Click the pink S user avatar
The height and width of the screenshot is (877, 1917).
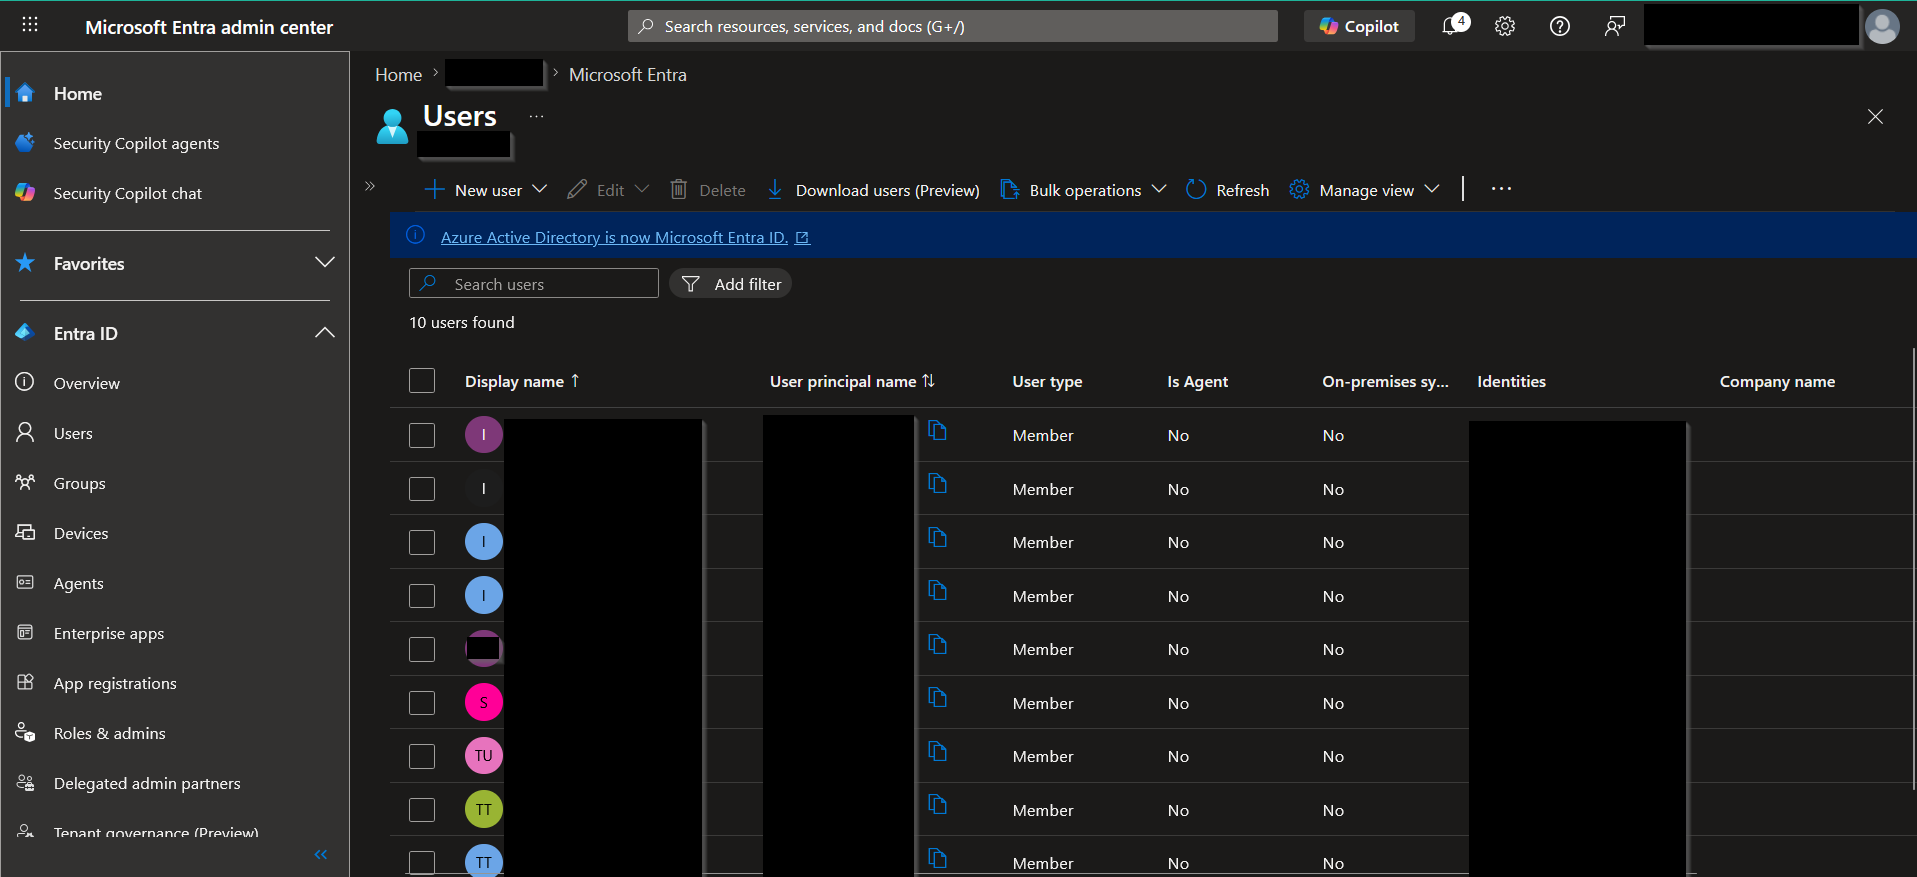click(484, 702)
